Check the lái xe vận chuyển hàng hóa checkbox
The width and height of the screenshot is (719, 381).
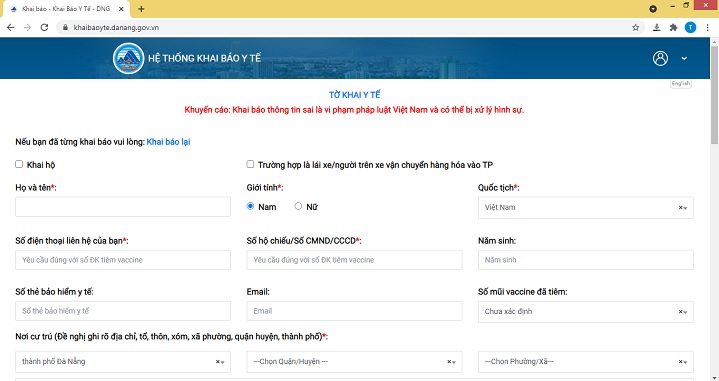[x=250, y=164]
